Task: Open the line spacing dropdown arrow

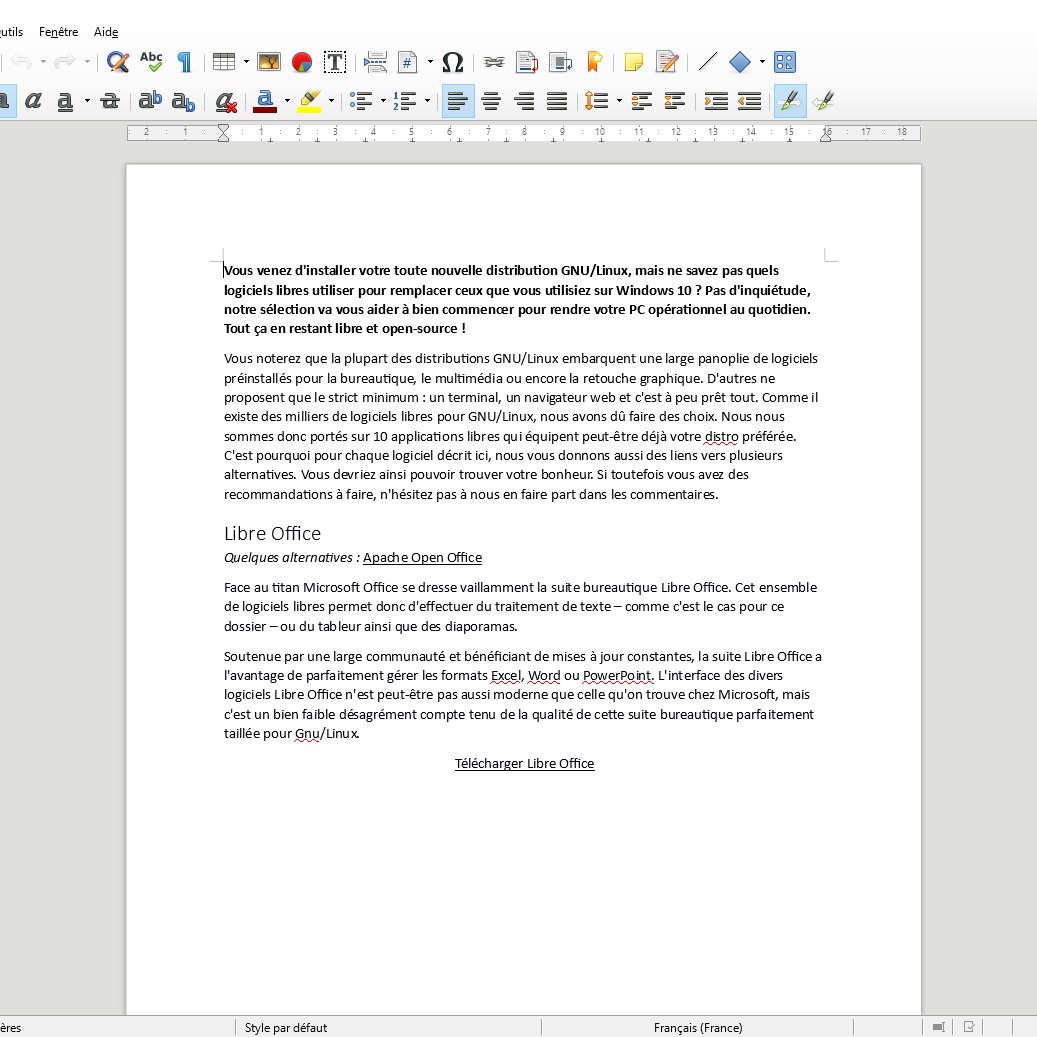Action: tap(619, 101)
